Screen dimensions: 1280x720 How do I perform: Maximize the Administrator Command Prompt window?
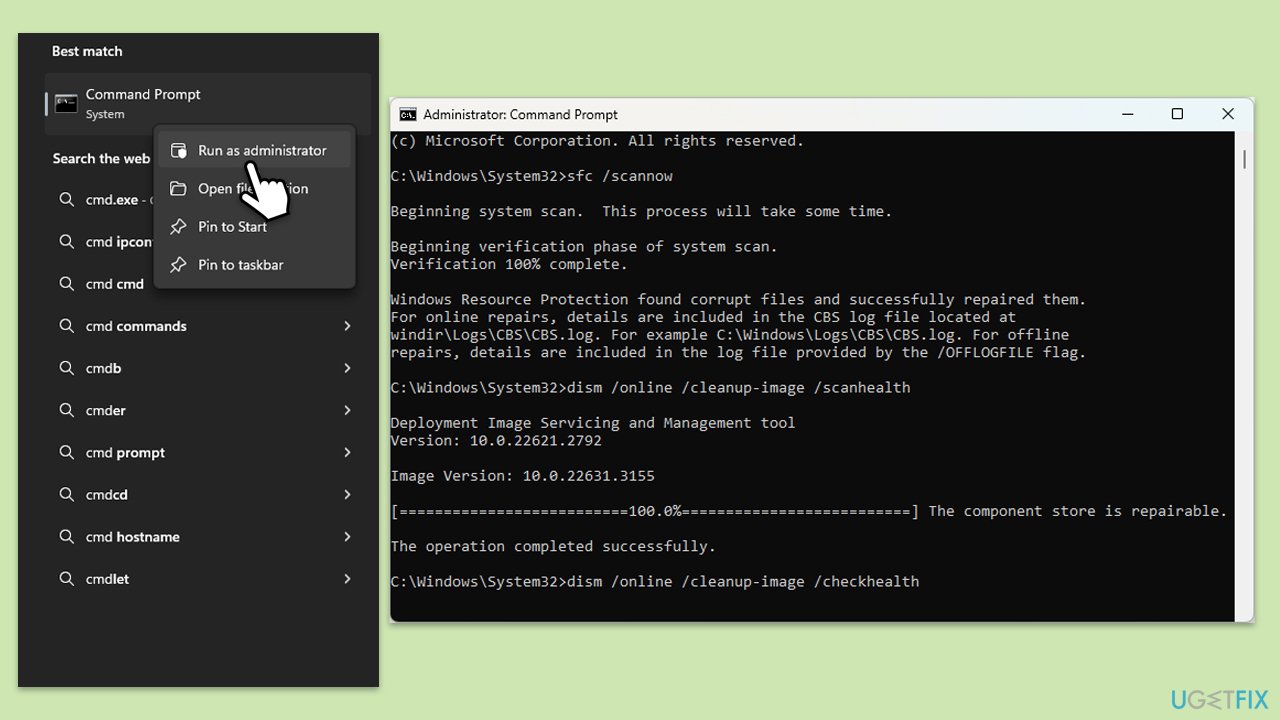[x=1177, y=114]
